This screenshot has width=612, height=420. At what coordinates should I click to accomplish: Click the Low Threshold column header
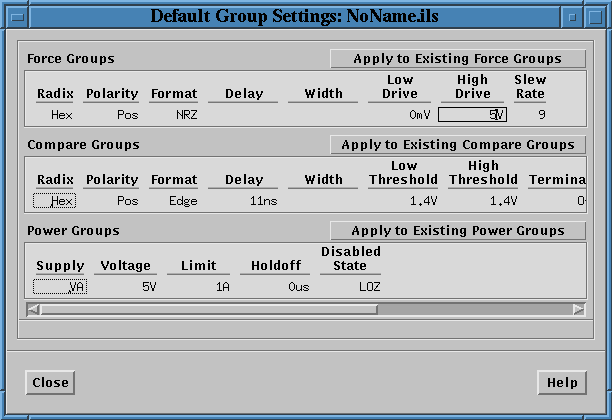click(403, 173)
